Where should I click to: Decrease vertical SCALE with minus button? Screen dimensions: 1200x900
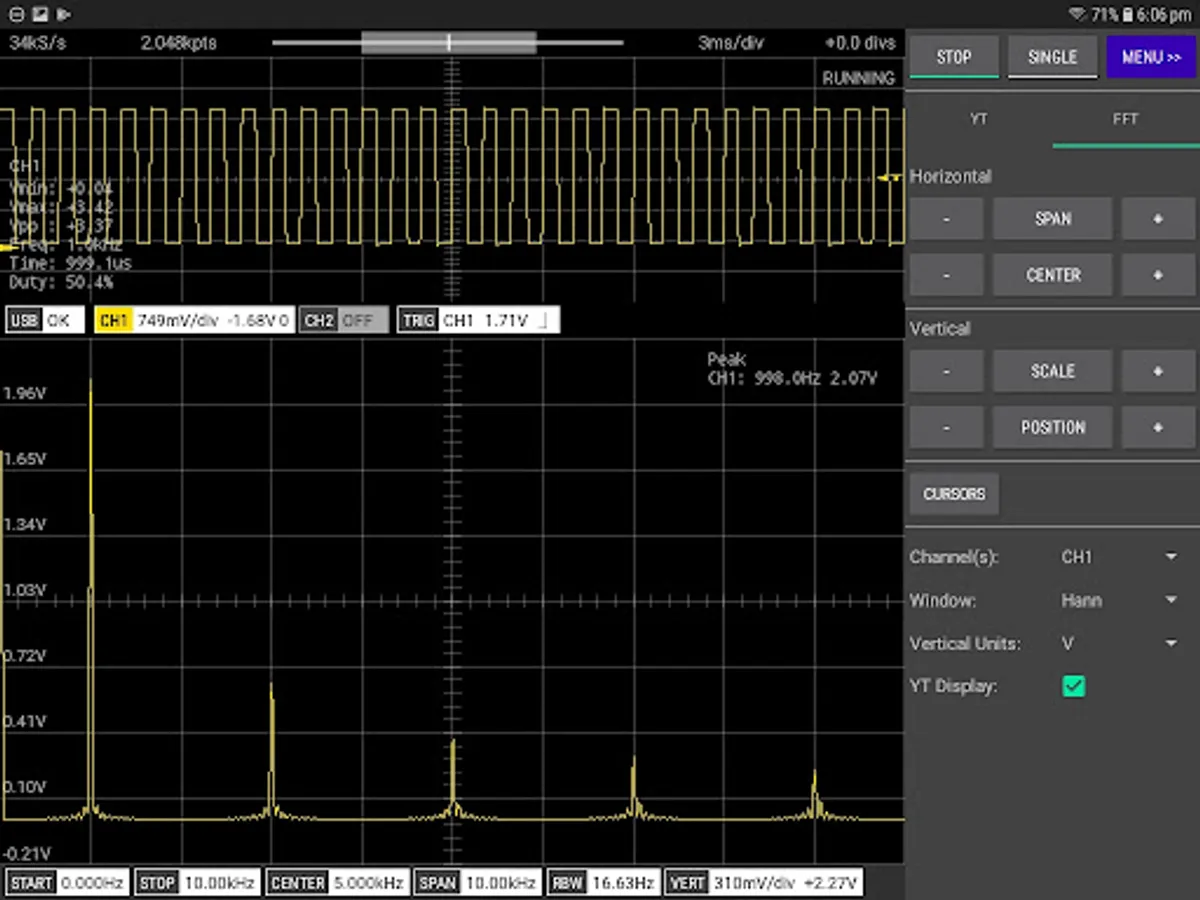[x=946, y=371]
